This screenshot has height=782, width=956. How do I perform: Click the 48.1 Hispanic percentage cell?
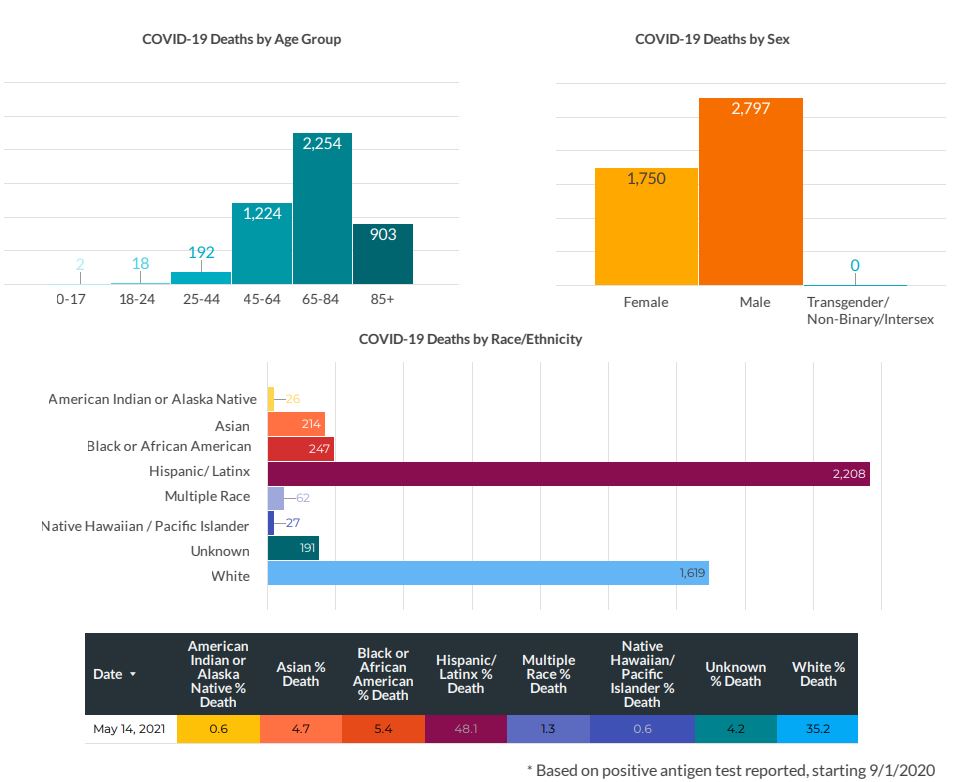tap(466, 729)
